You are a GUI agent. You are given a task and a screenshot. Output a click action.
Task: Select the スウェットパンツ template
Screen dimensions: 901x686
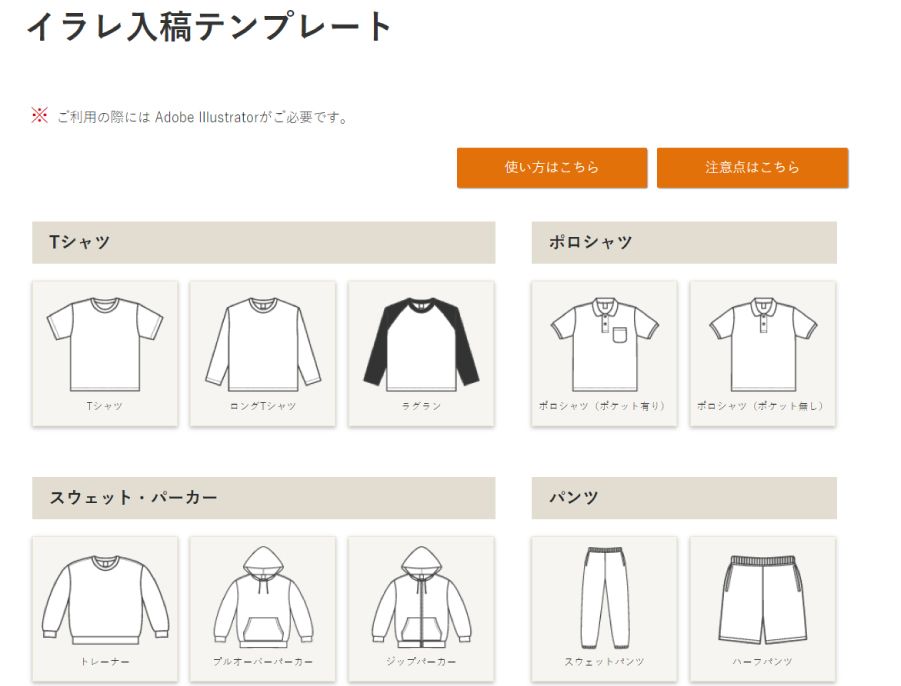click(604, 610)
